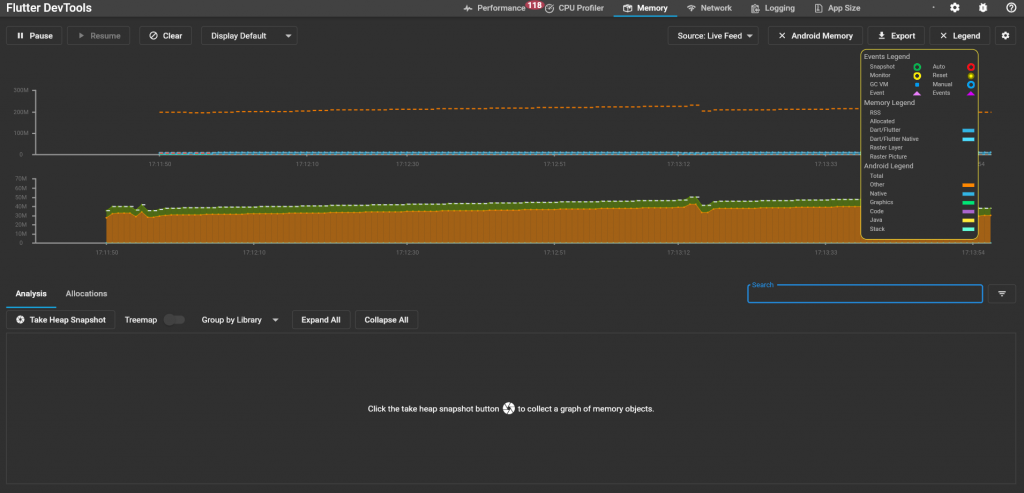Click the Graphics green legend swatch

click(x=968, y=202)
